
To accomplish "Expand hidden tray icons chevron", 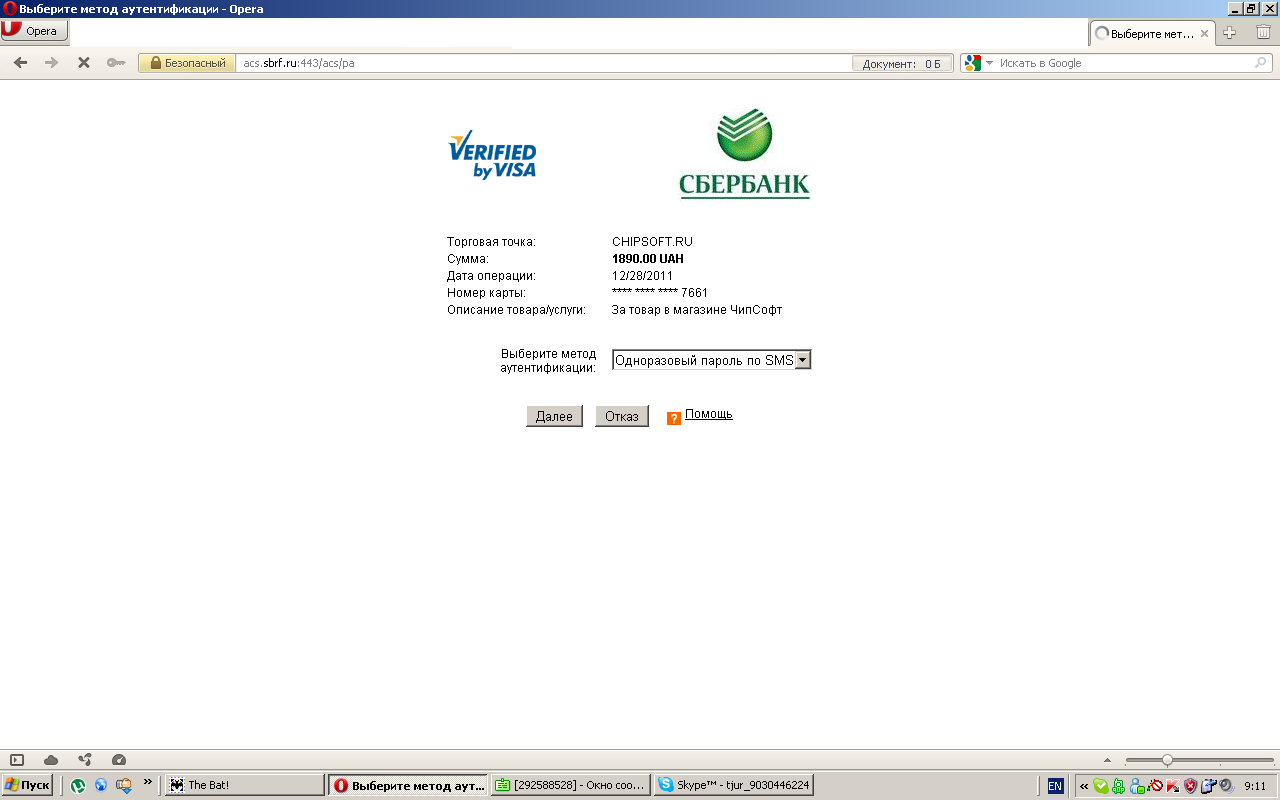I will 1084,786.
